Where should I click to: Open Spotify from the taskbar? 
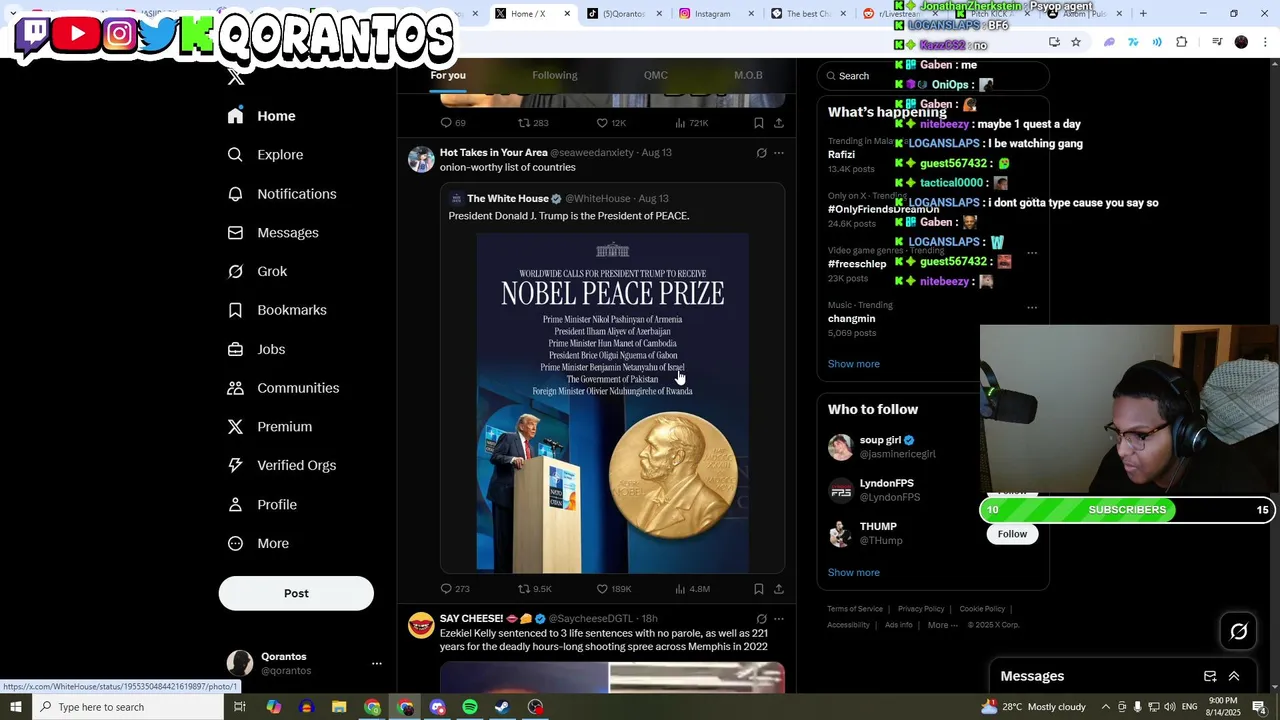pos(470,707)
